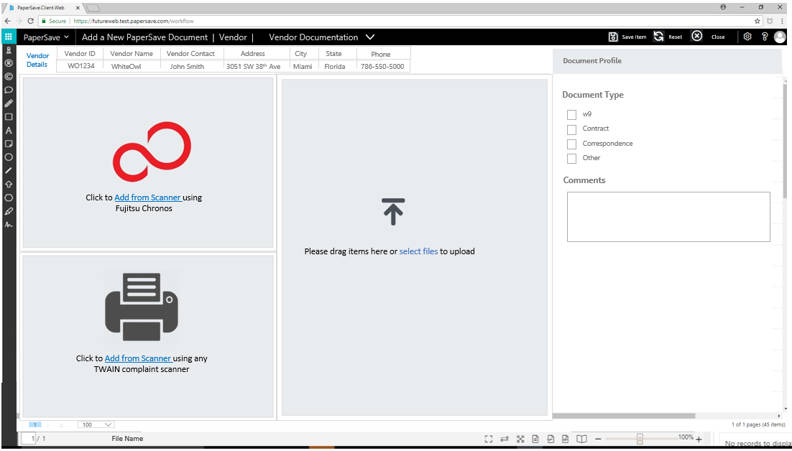Image resolution: width=792 pixels, height=451 pixels.
Task: Click the select files upload link
Action: (x=418, y=252)
